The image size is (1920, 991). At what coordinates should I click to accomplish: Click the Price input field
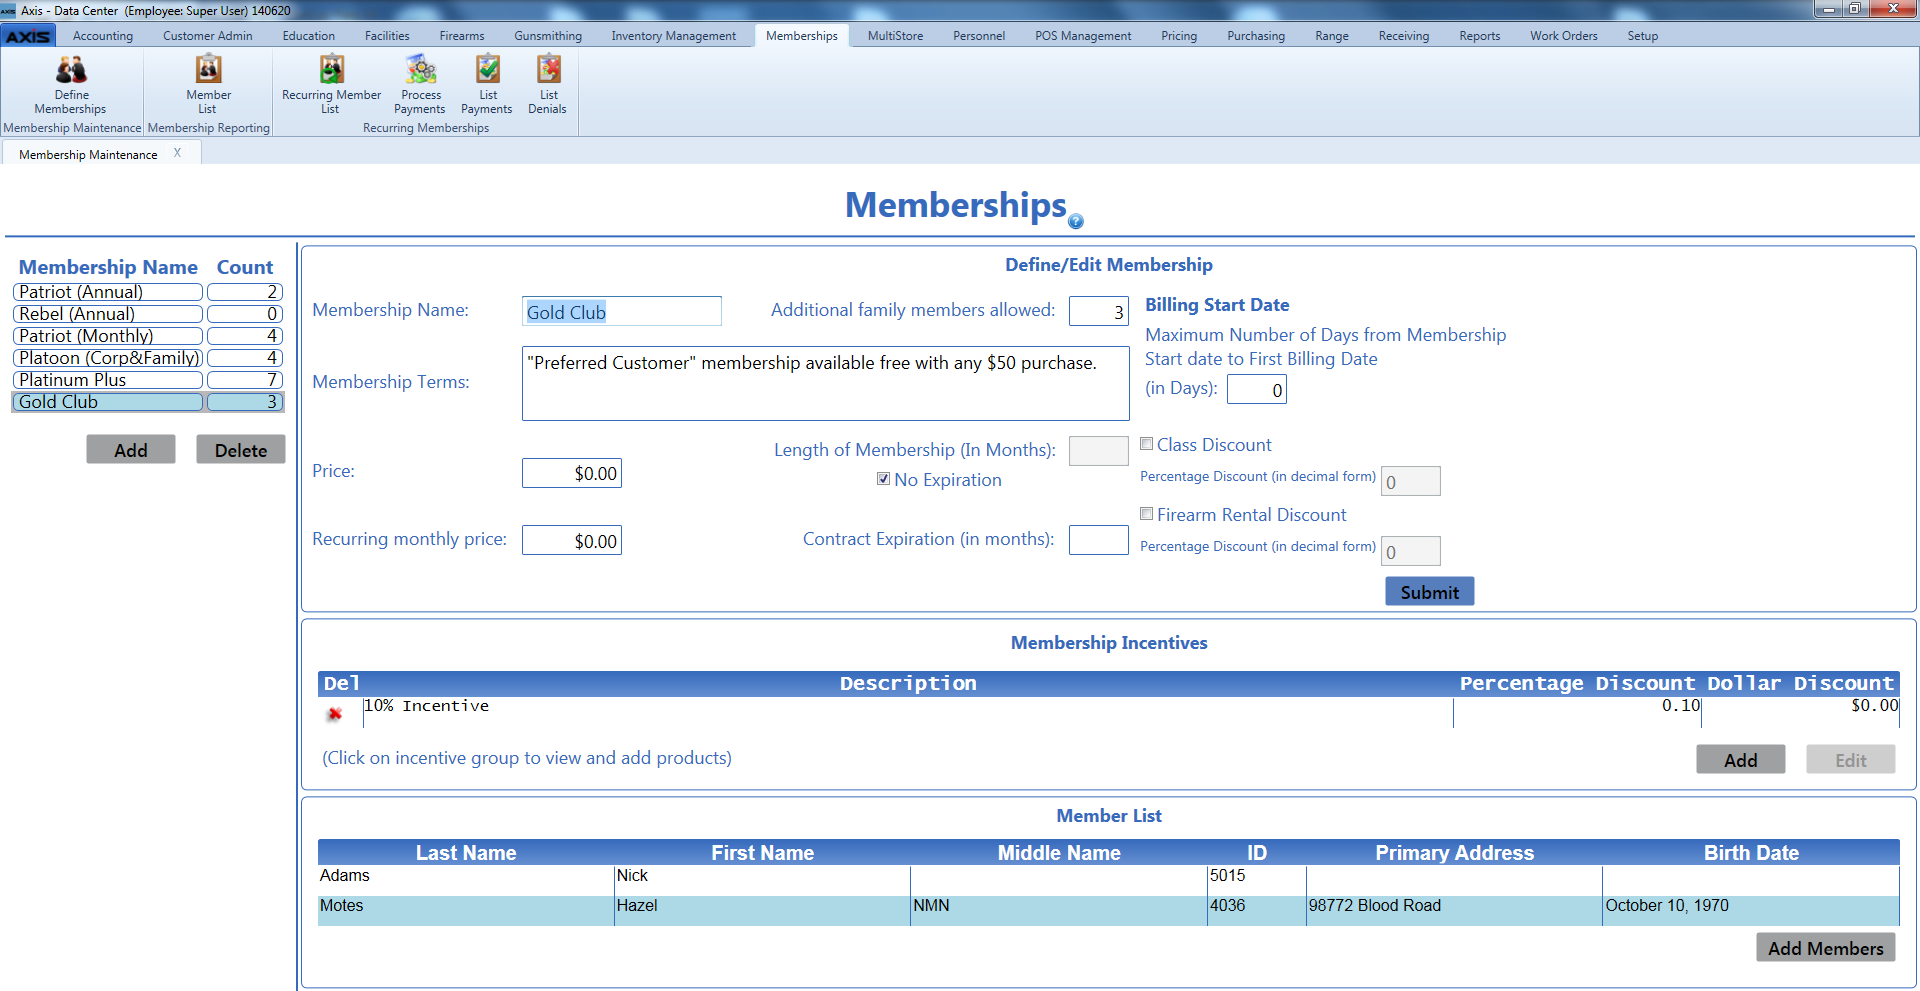pos(572,473)
